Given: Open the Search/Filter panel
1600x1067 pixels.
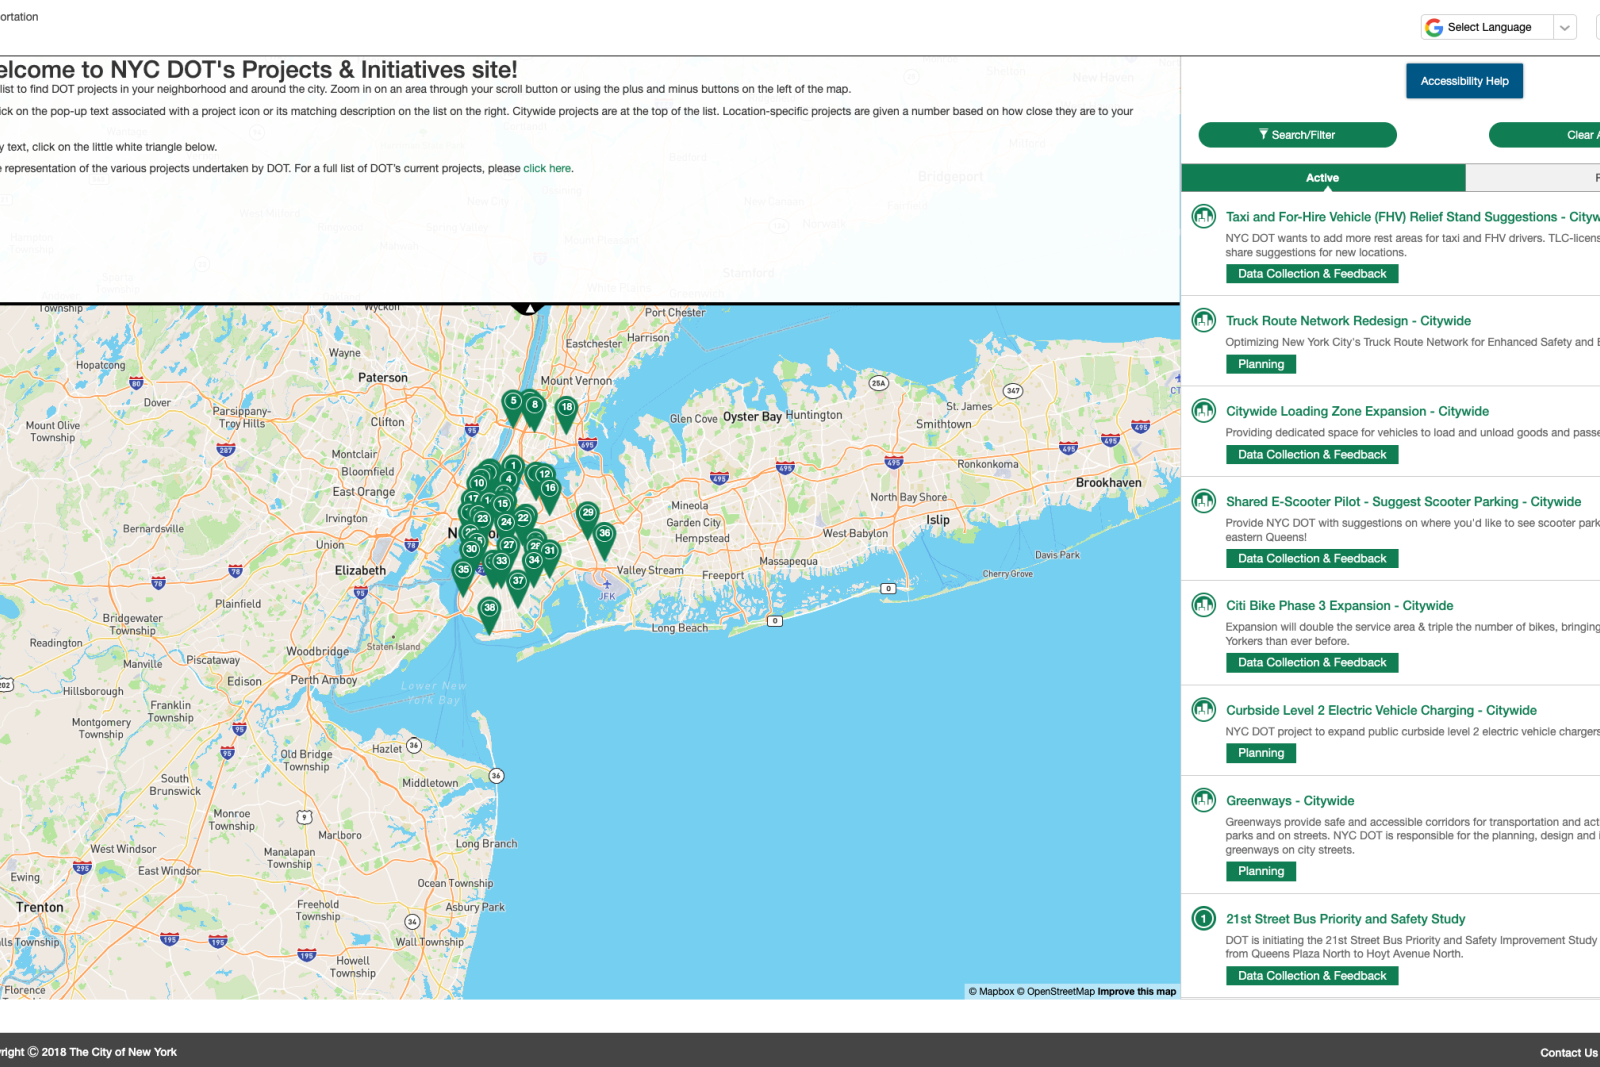Looking at the screenshot, I should pyautogui.click(x=1297, y=135).
